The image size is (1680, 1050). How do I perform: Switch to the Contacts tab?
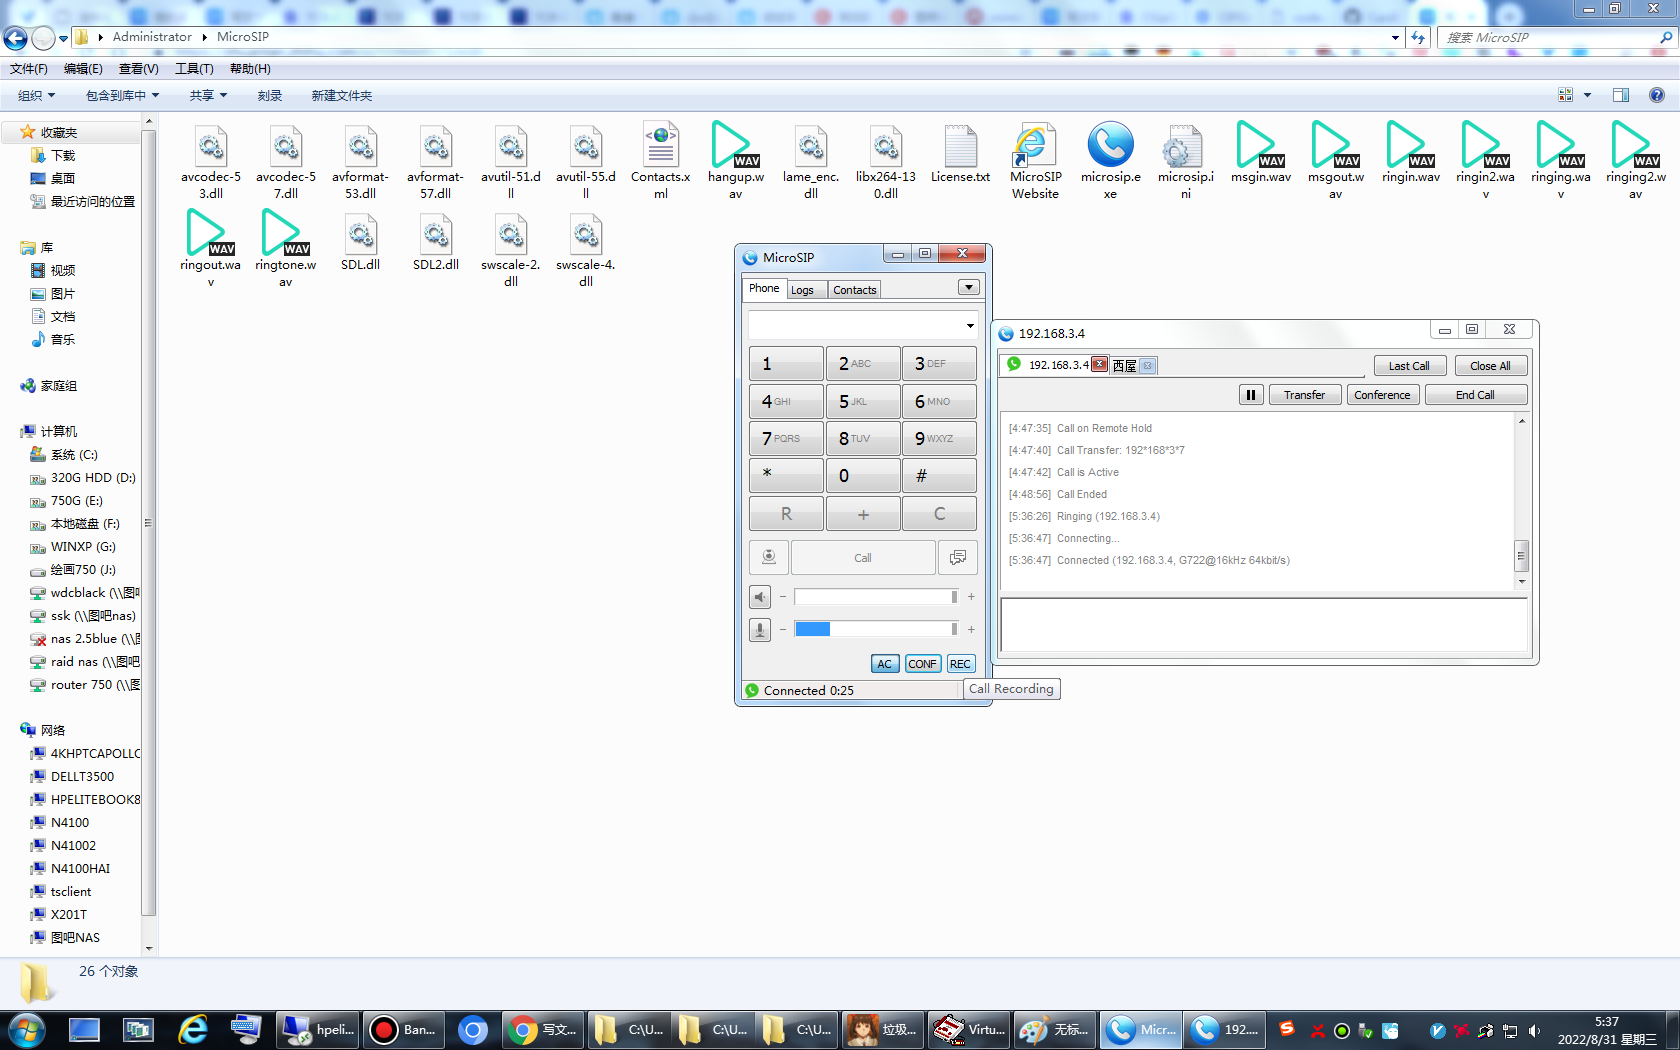[855, 290]
